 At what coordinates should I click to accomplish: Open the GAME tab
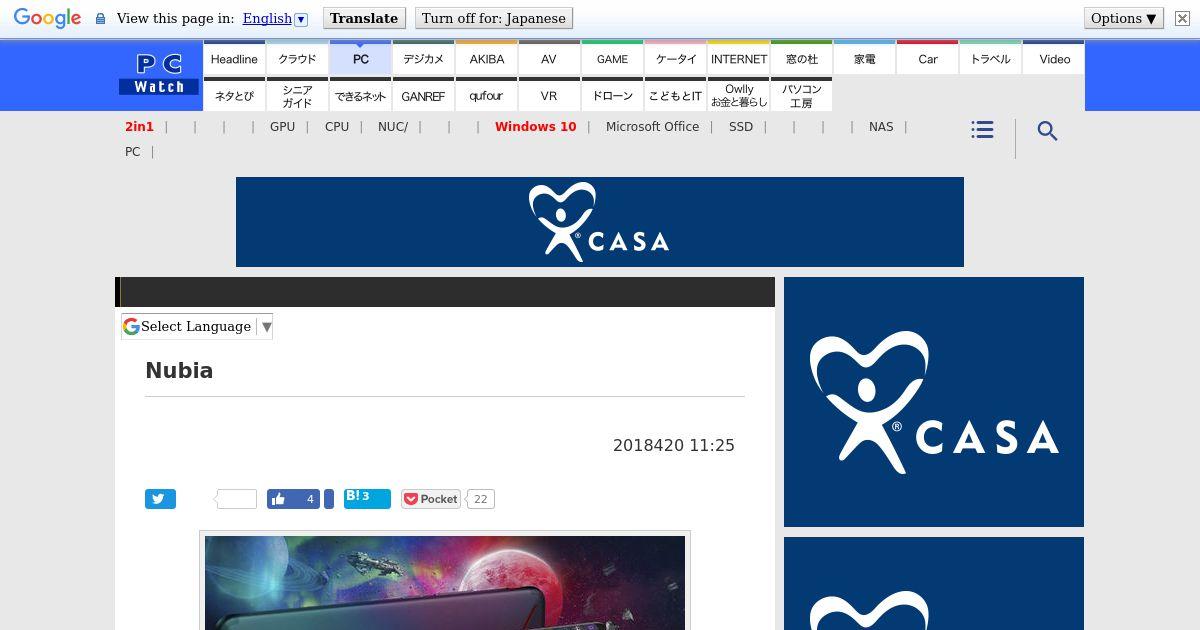tap(612, 59)
